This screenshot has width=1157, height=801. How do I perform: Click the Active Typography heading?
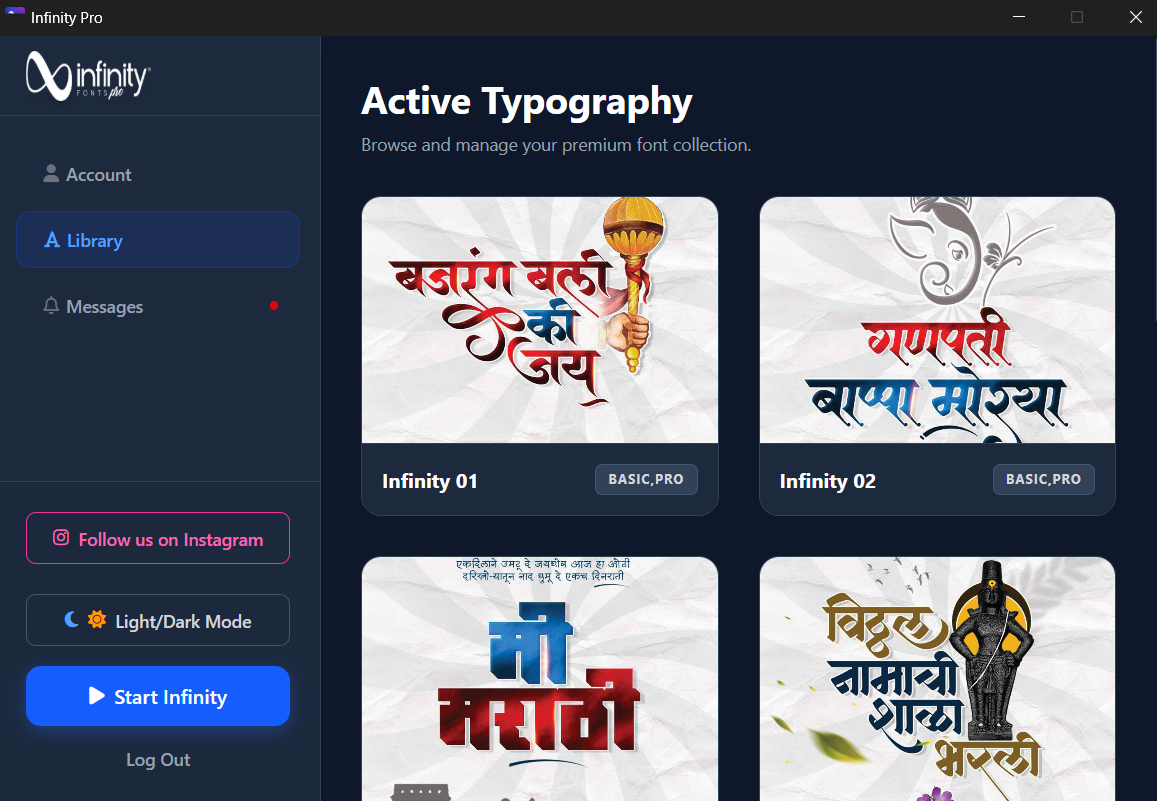pyautogui.click(x=527, y=101)
